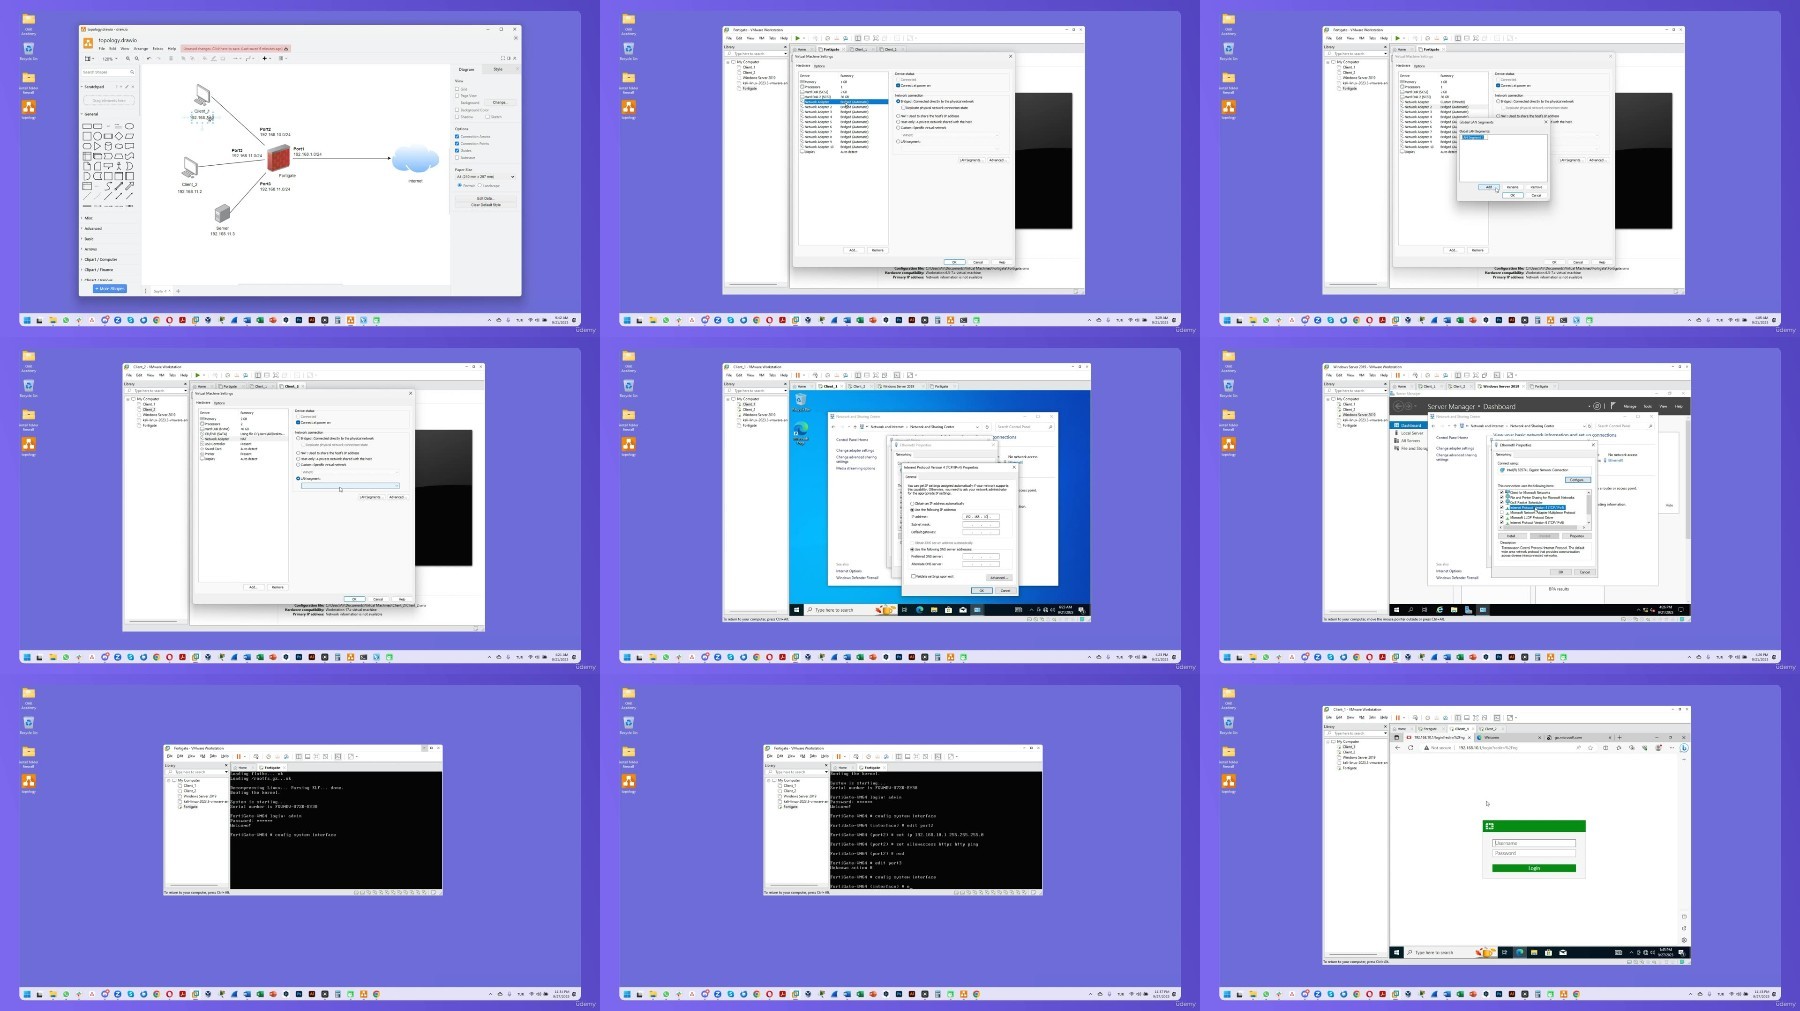Image resolution: width=1800 pixels, height=1011 pixels.
Task: Expand the Basic shapes section in draw.io
Action: pyautogui.click(x=88, y=239)
